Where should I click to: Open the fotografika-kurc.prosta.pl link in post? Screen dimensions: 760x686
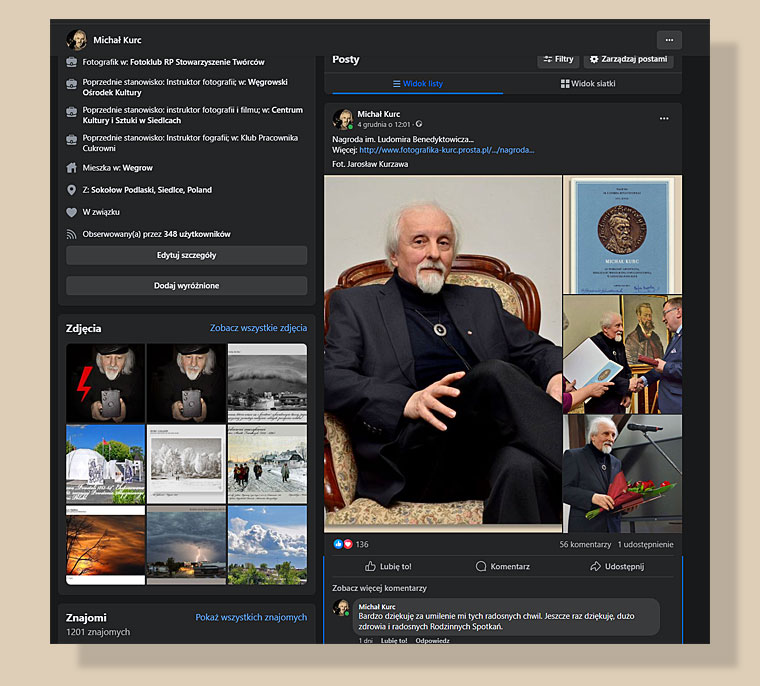tap(446, 150)
